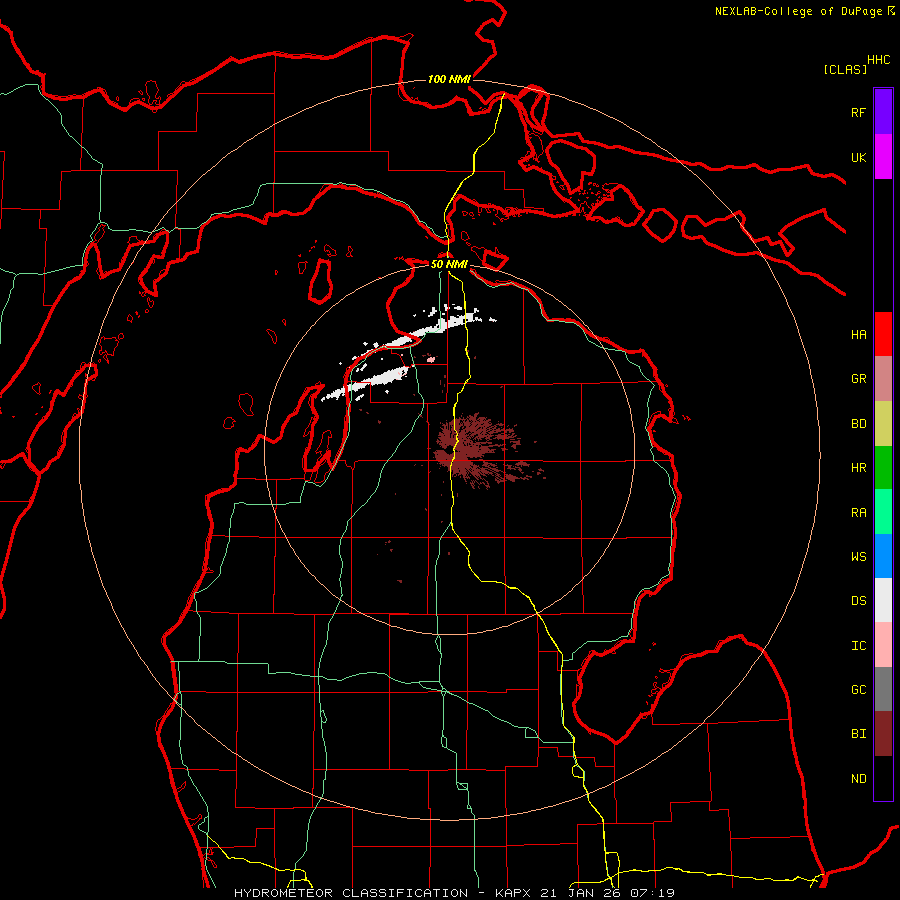Click the GC gray legend color block
This screenshot has height=900, width=900.
pyautogui.click(x=883, y=689)
